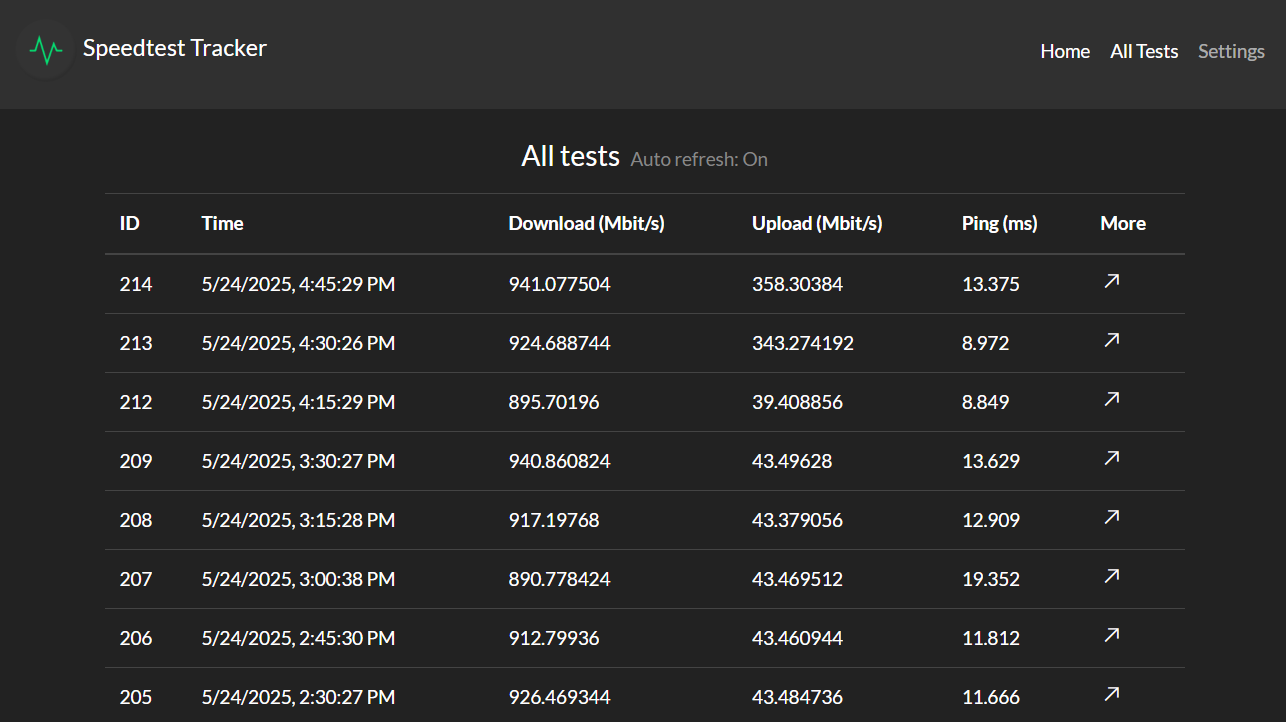Click download value 917.19768
Image resolution: width=1286 pixels, height=722 pixels.
tap(554, 520)
